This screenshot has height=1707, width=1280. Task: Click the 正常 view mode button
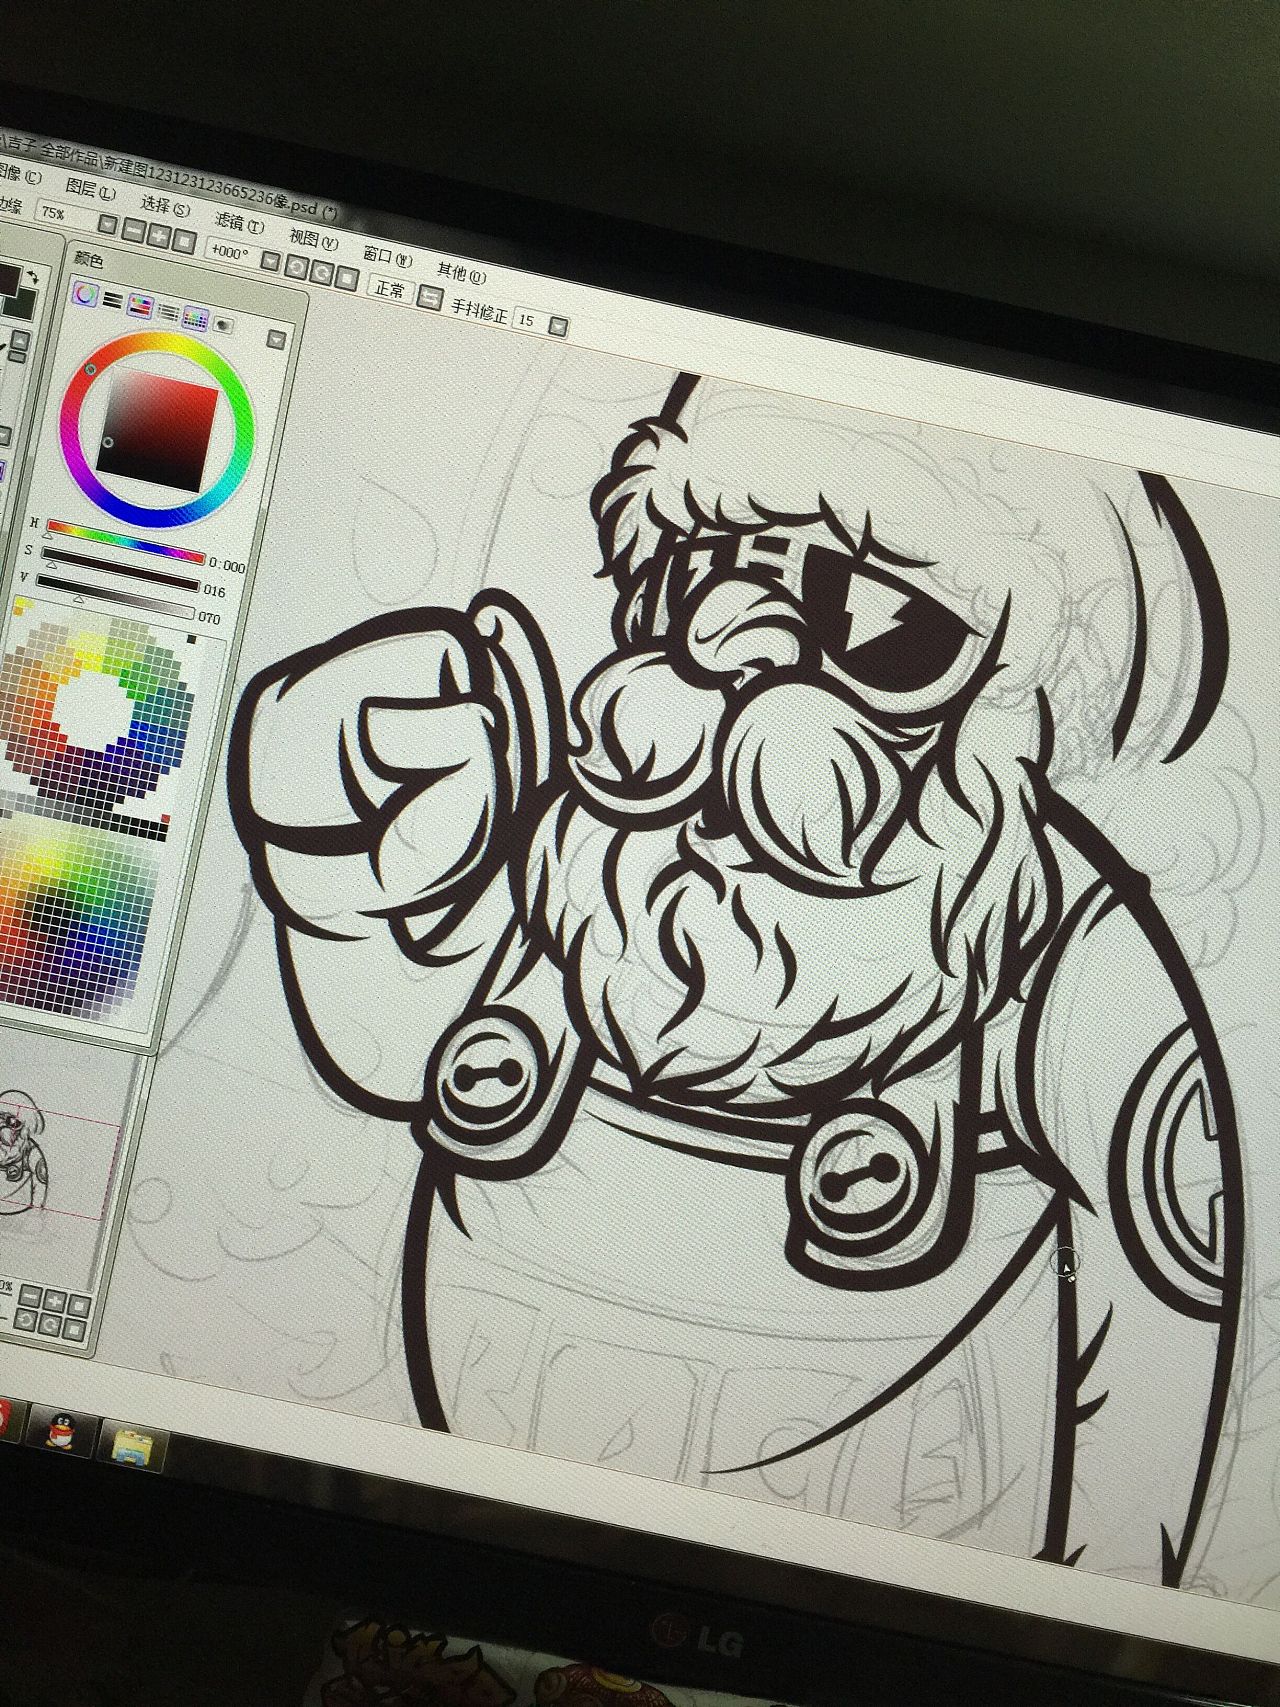390,289
